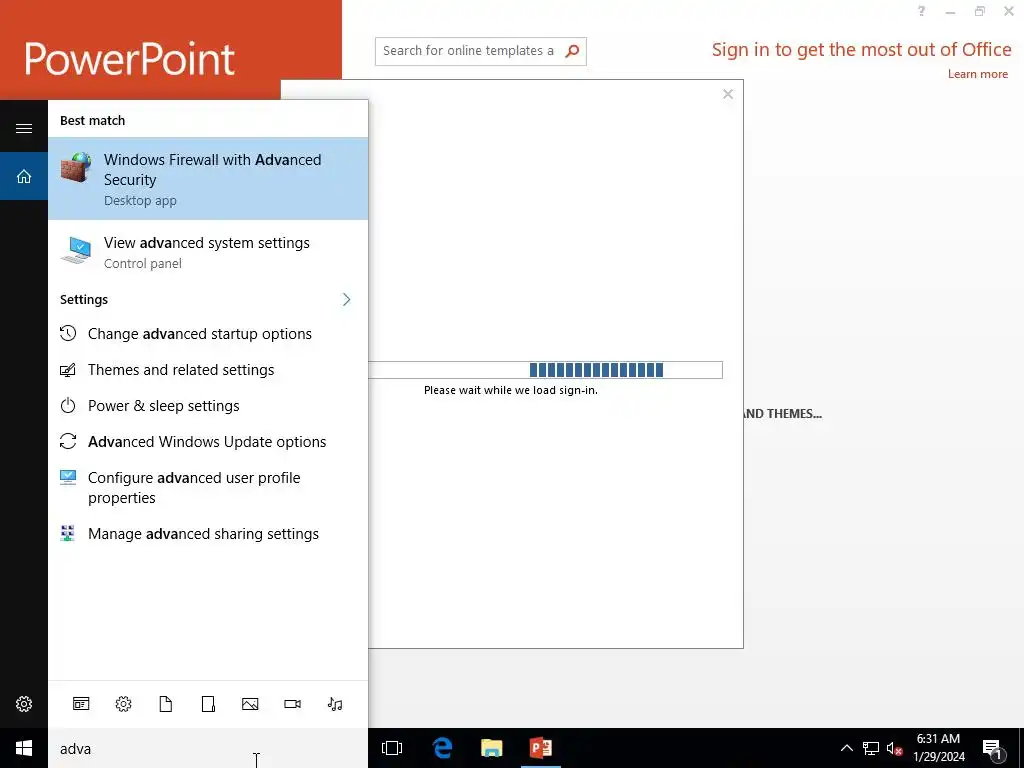The image size is (1024, 768).
Task: Open Themes and related settings
Action: tap(208, 370)
